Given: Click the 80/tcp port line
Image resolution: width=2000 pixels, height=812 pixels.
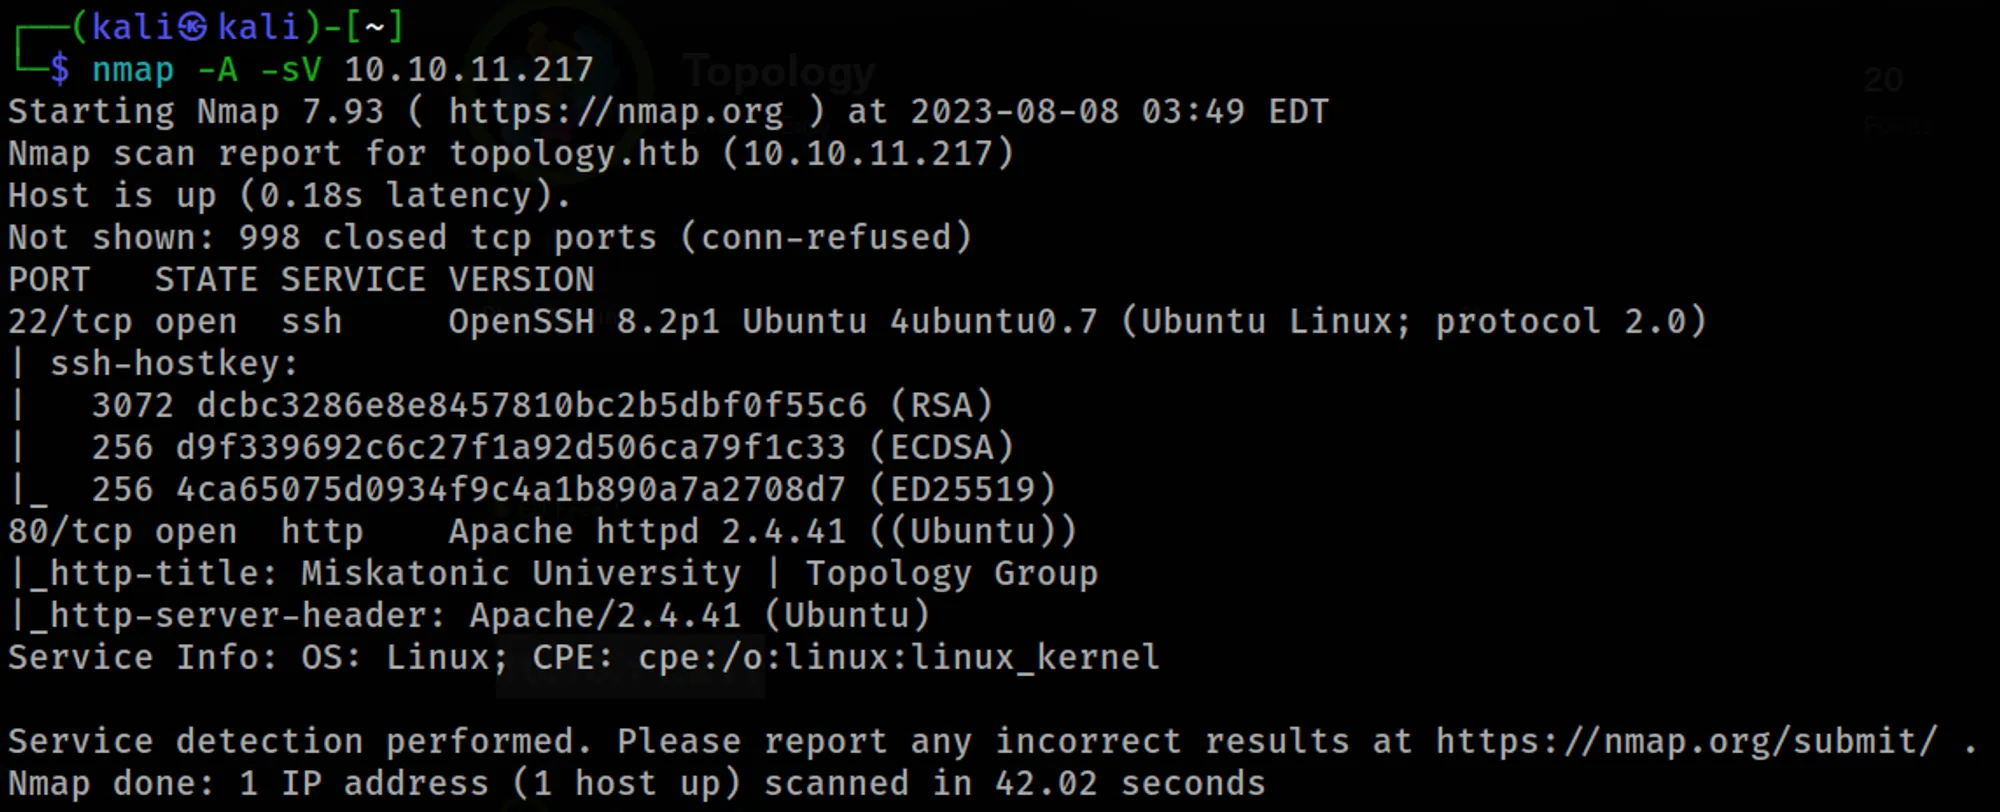Looking at the screenshot, I should [542, 532].
